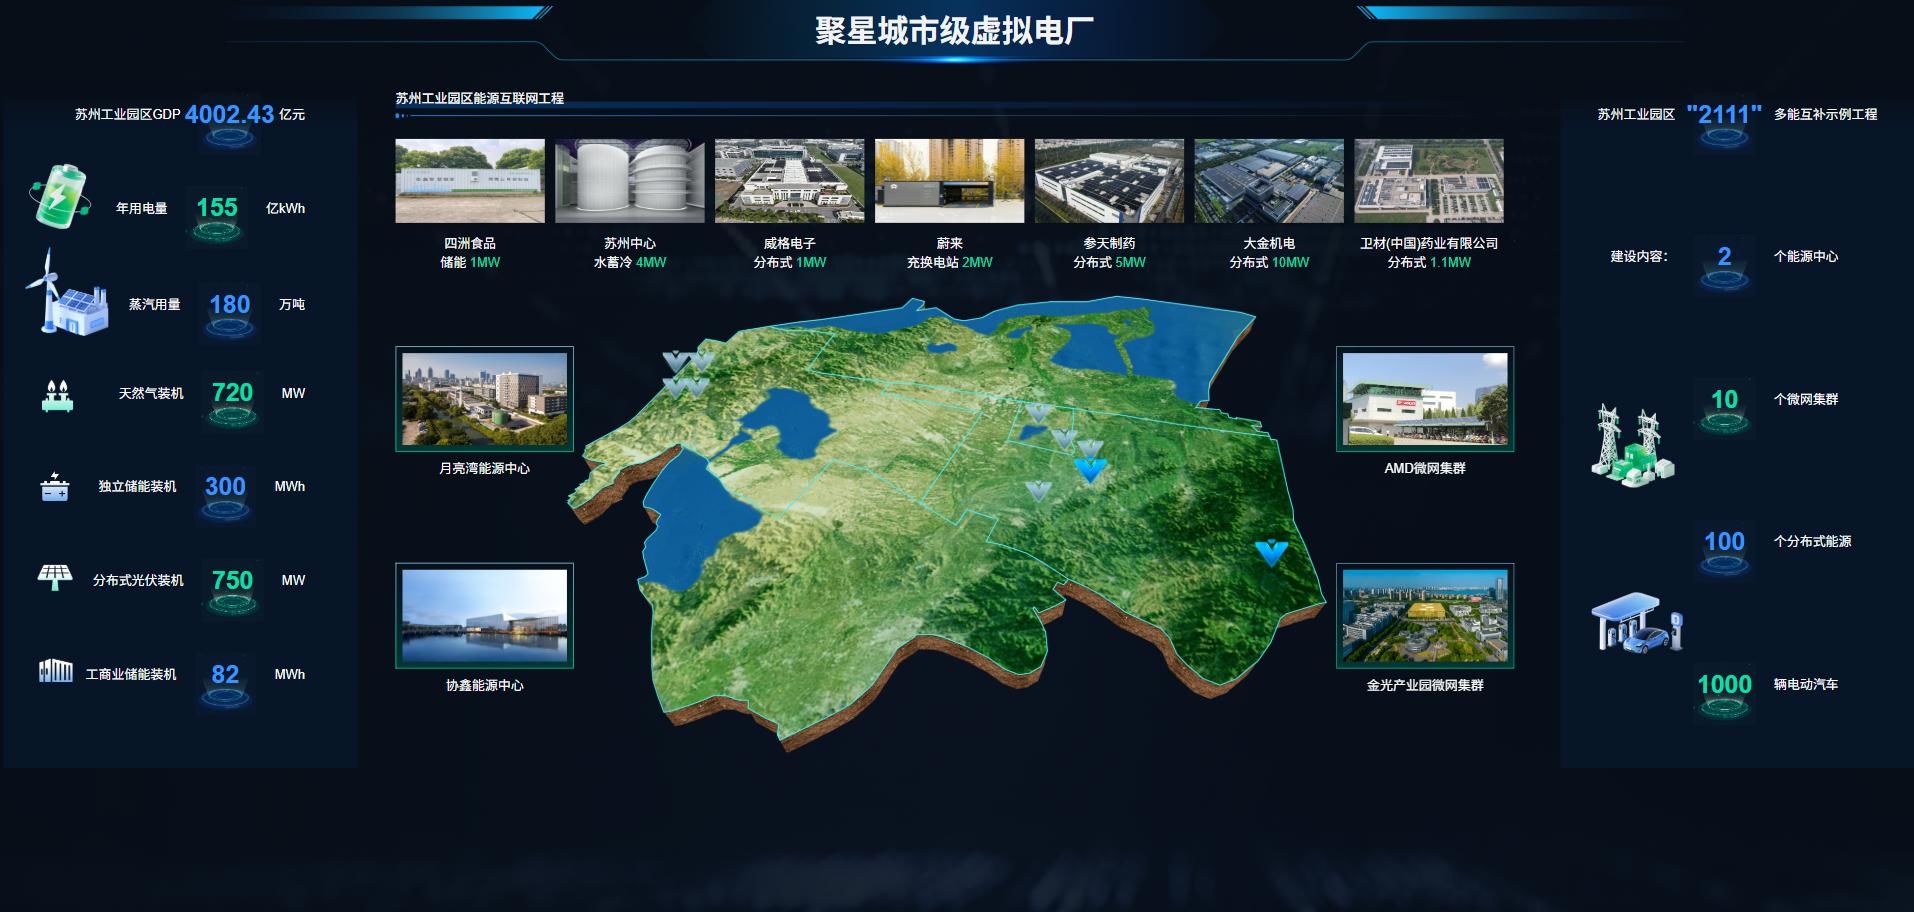Select the 蔚来 充换电站 photo
Screen dimensions: 1914x912
(x=950, y=181)
